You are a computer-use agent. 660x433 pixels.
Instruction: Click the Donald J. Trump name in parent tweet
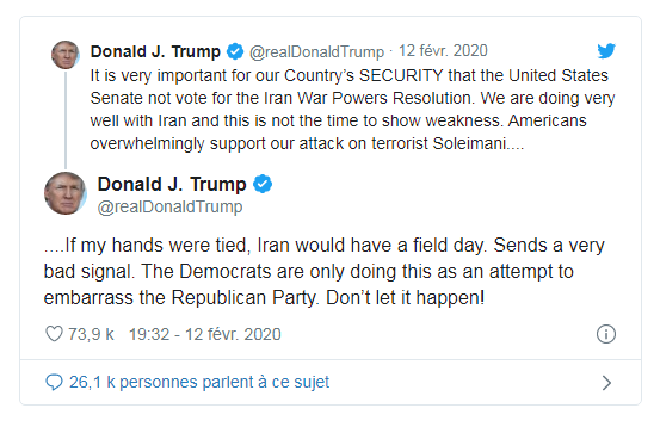pyautogui.click(x=156, y=51)
